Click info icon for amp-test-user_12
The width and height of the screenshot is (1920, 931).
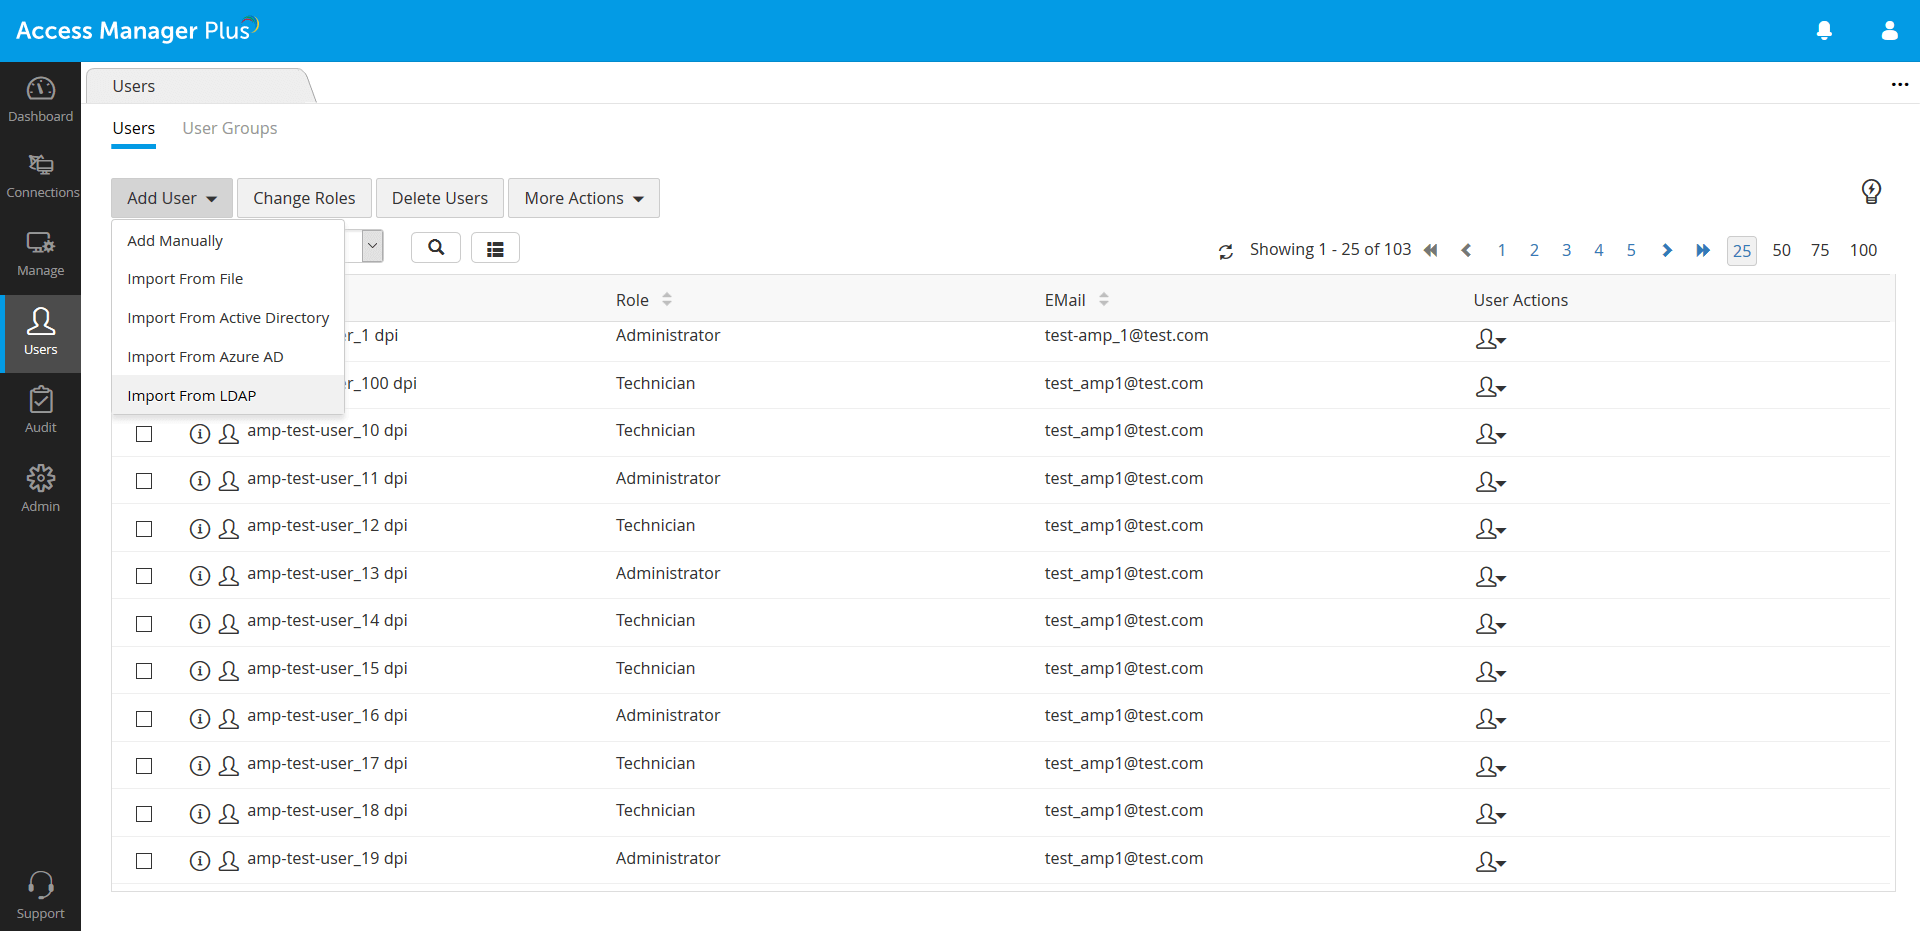(200, 529)
